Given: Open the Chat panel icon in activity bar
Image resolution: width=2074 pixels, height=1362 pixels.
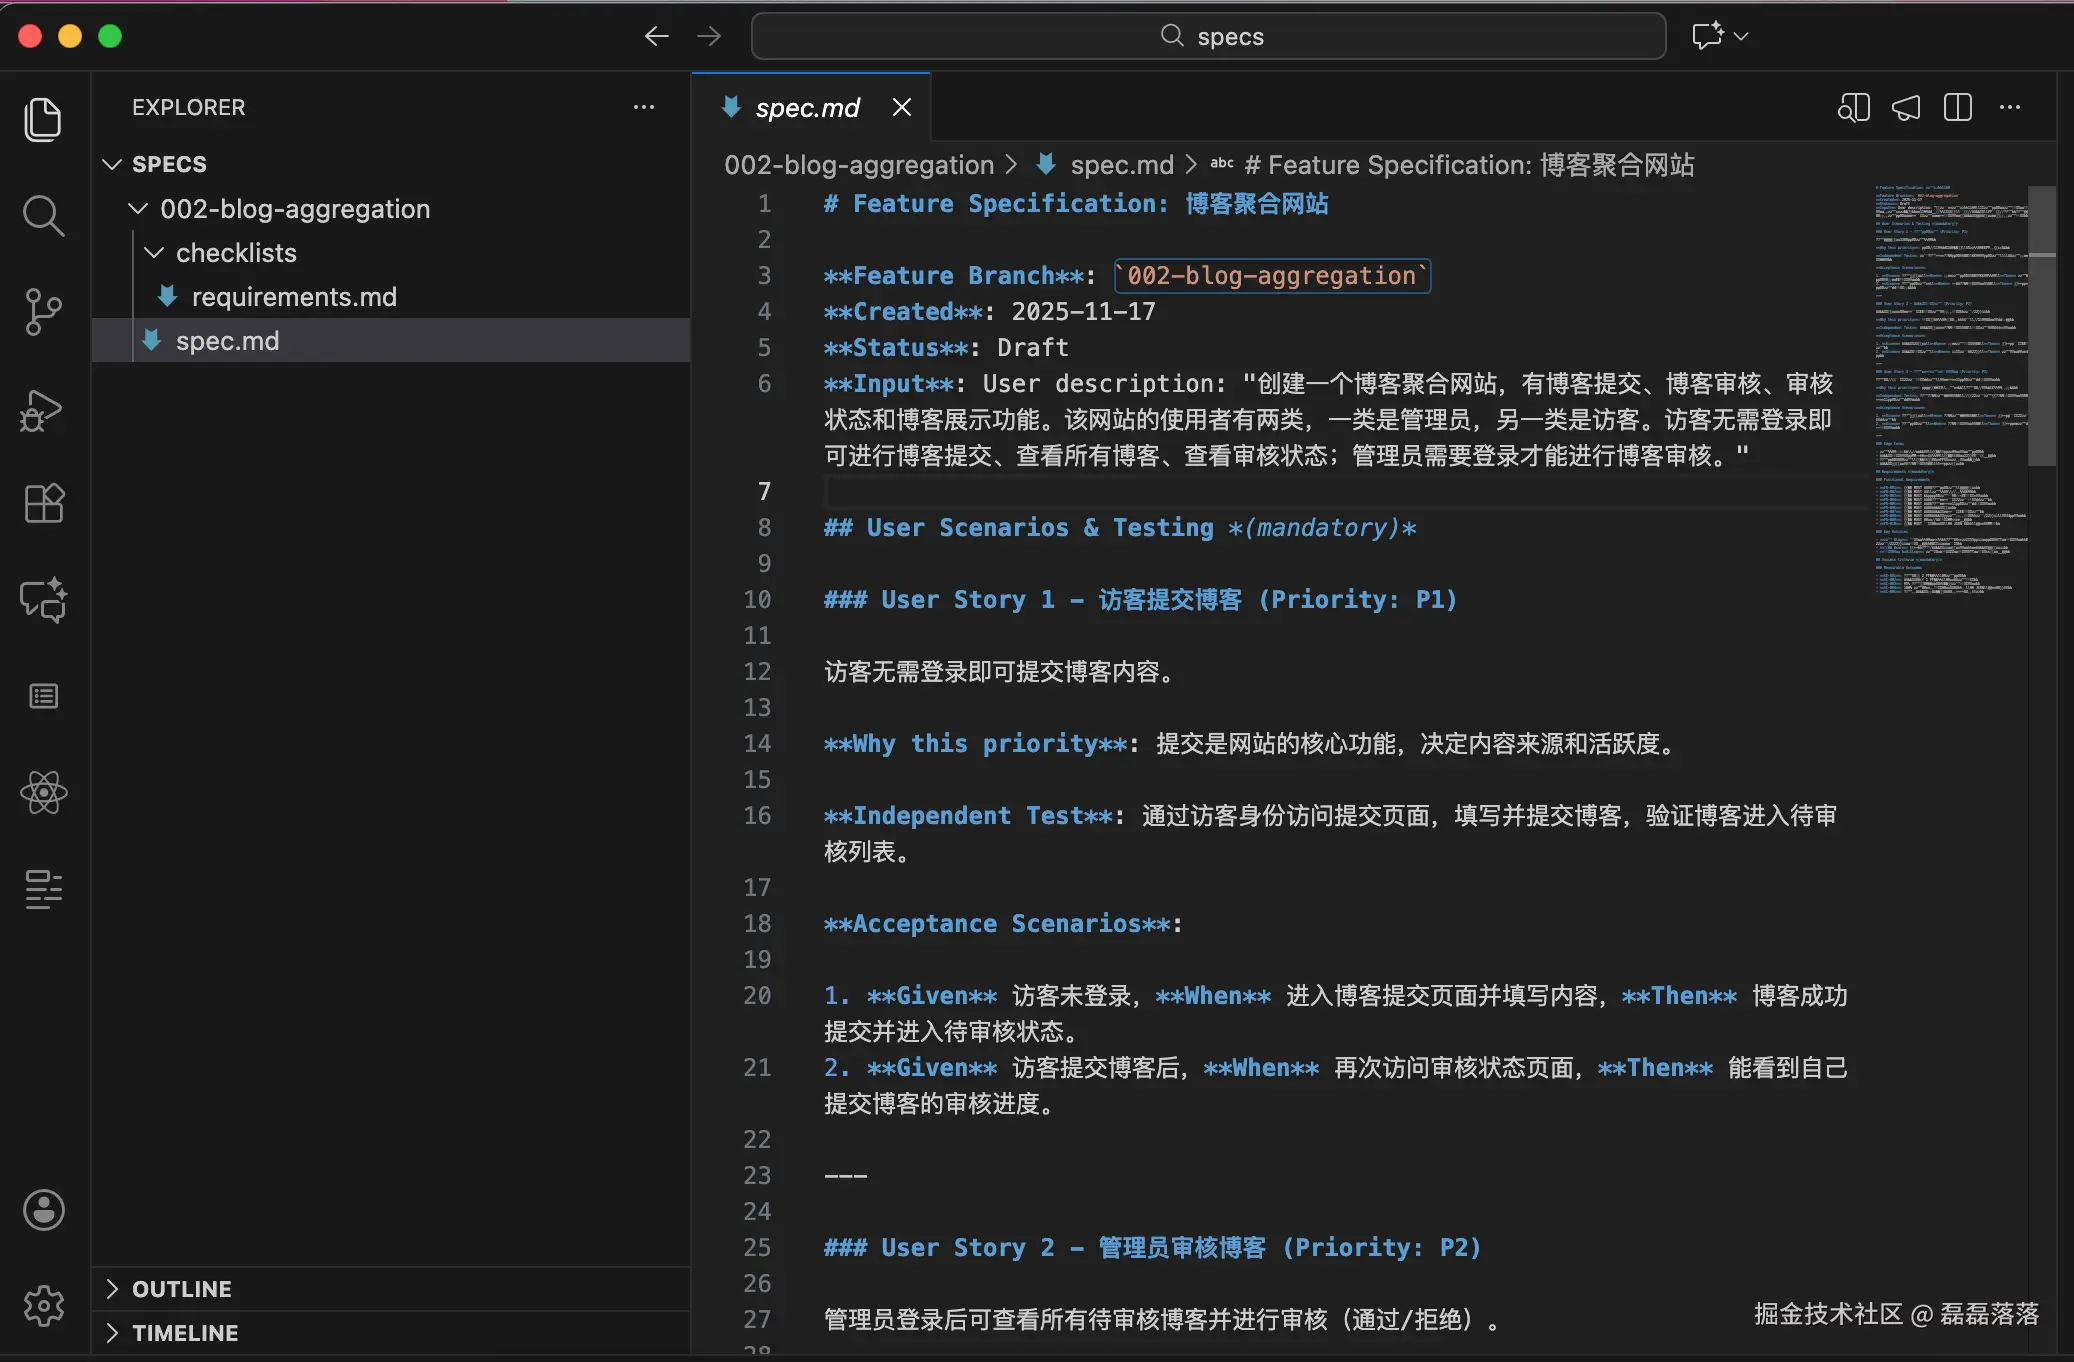Looking at the screenshot, I should coord(43,600).
